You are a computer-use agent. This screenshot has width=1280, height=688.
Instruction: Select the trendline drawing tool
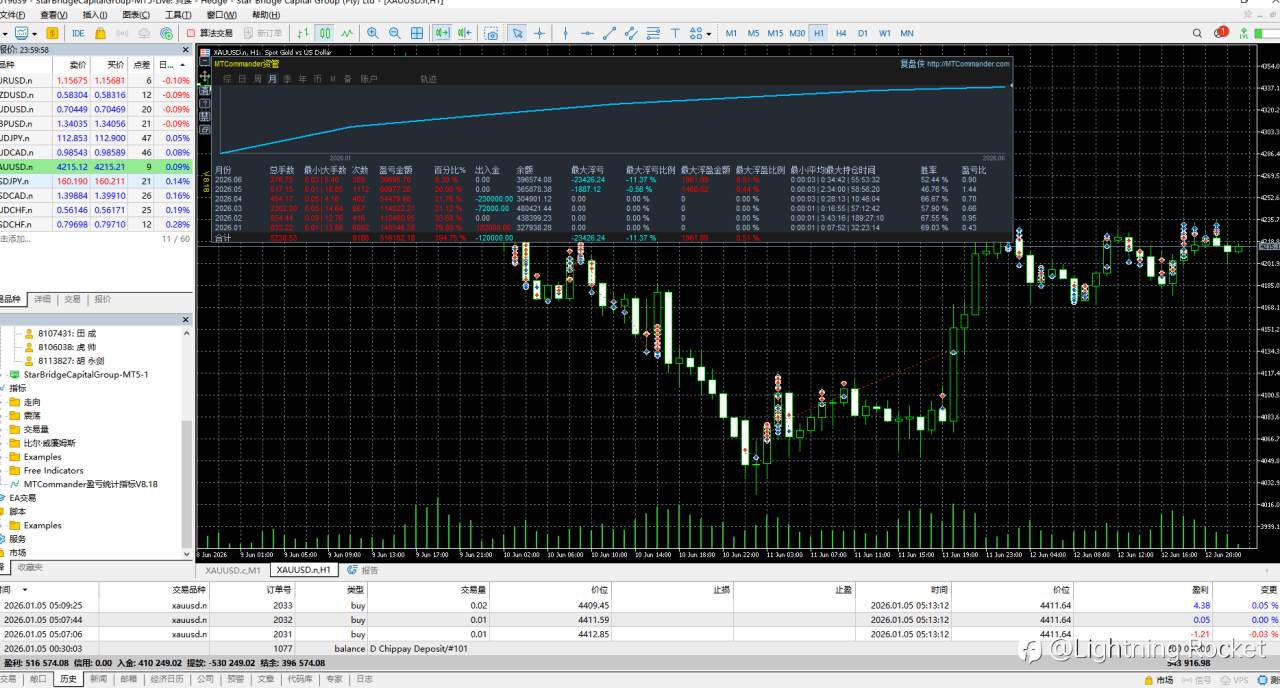point(609,33)
